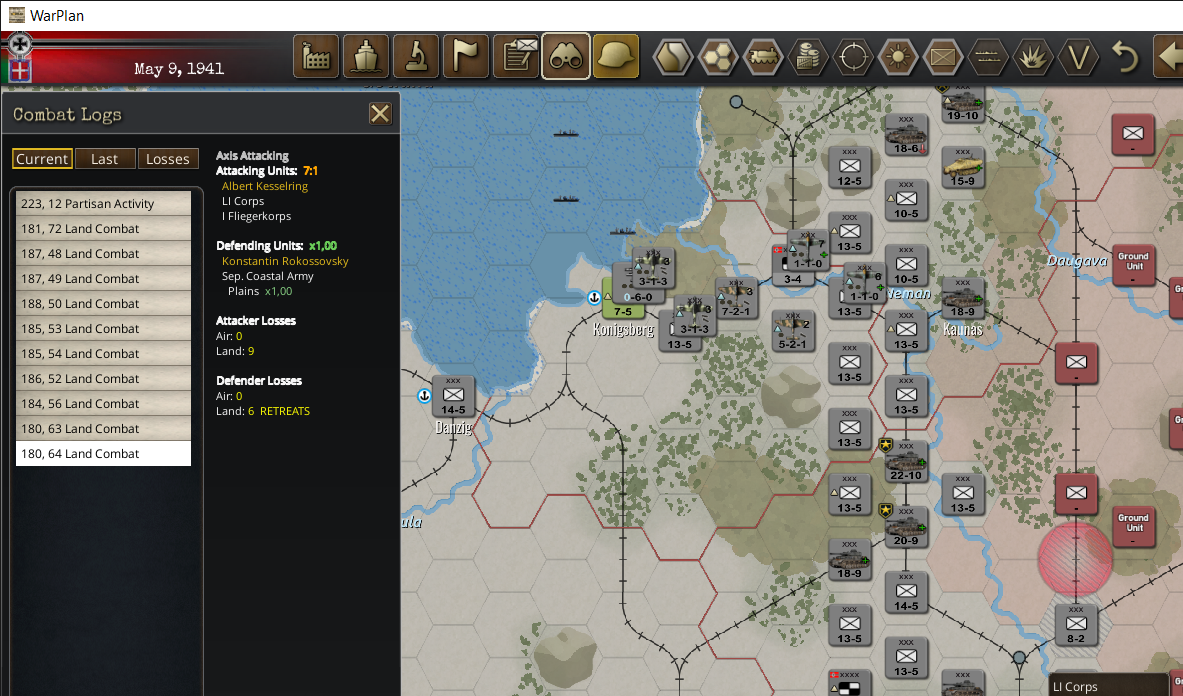Select the 5-2-1 air unit
Viewport: 1183px width, 696px height.
point(793,331)
